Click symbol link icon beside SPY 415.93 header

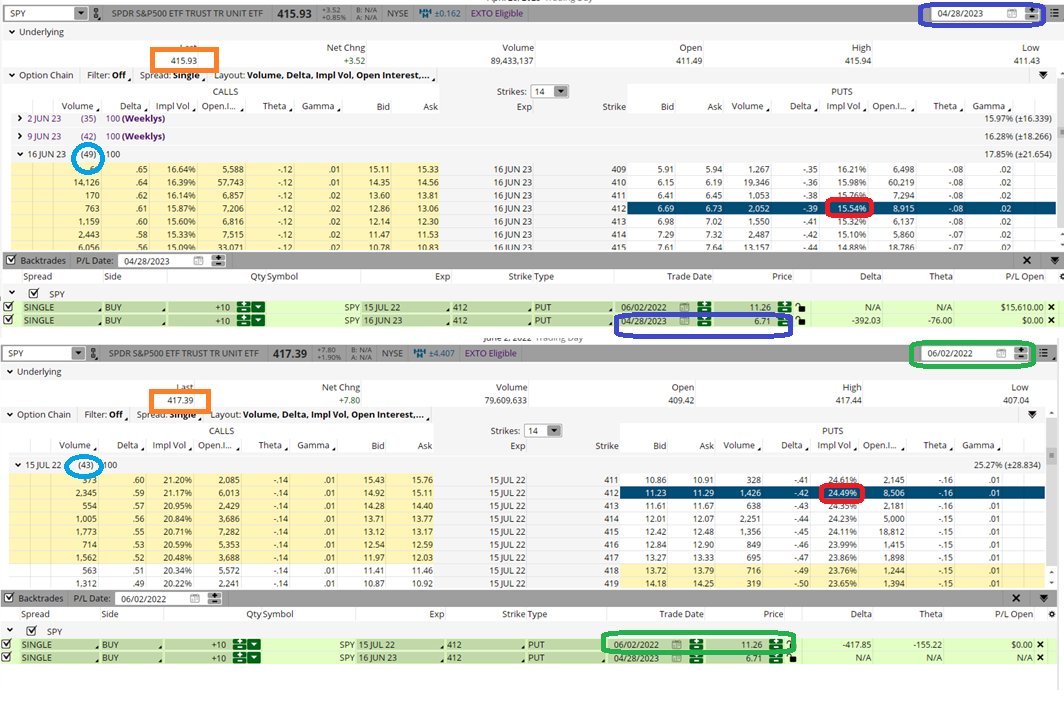point(96,14)
